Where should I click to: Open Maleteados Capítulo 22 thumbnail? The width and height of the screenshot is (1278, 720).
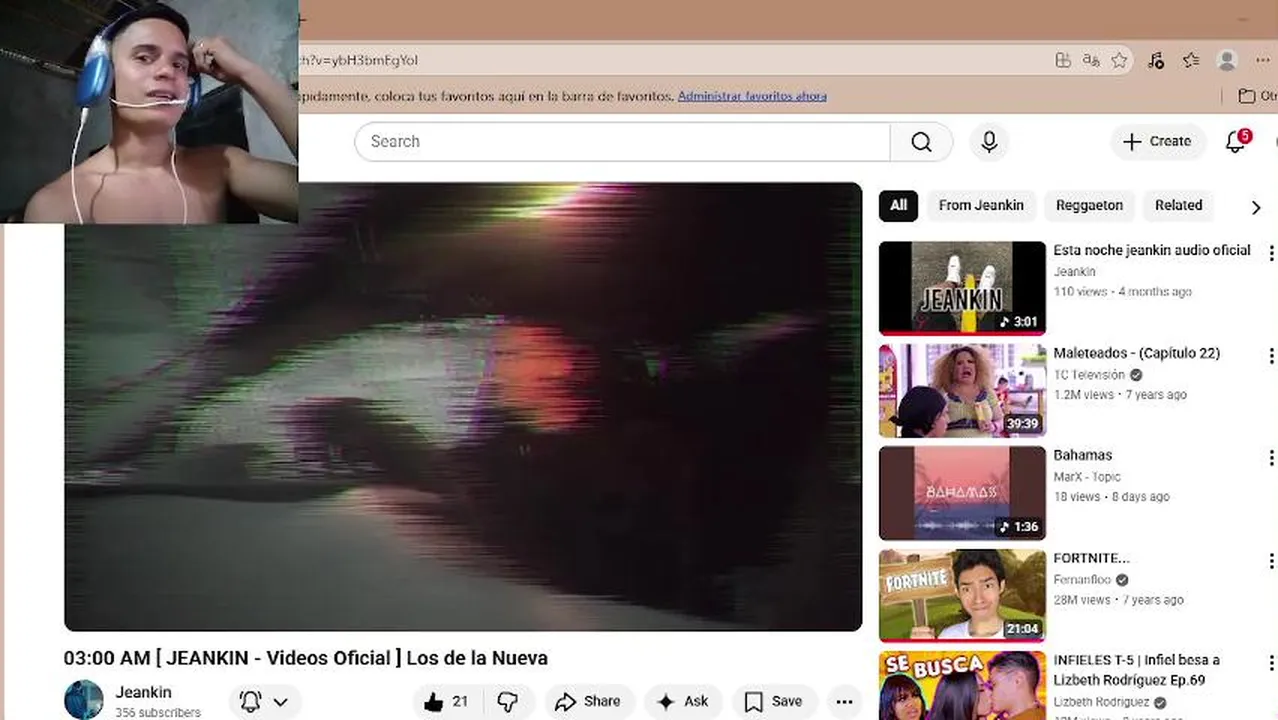click(962, 391)
